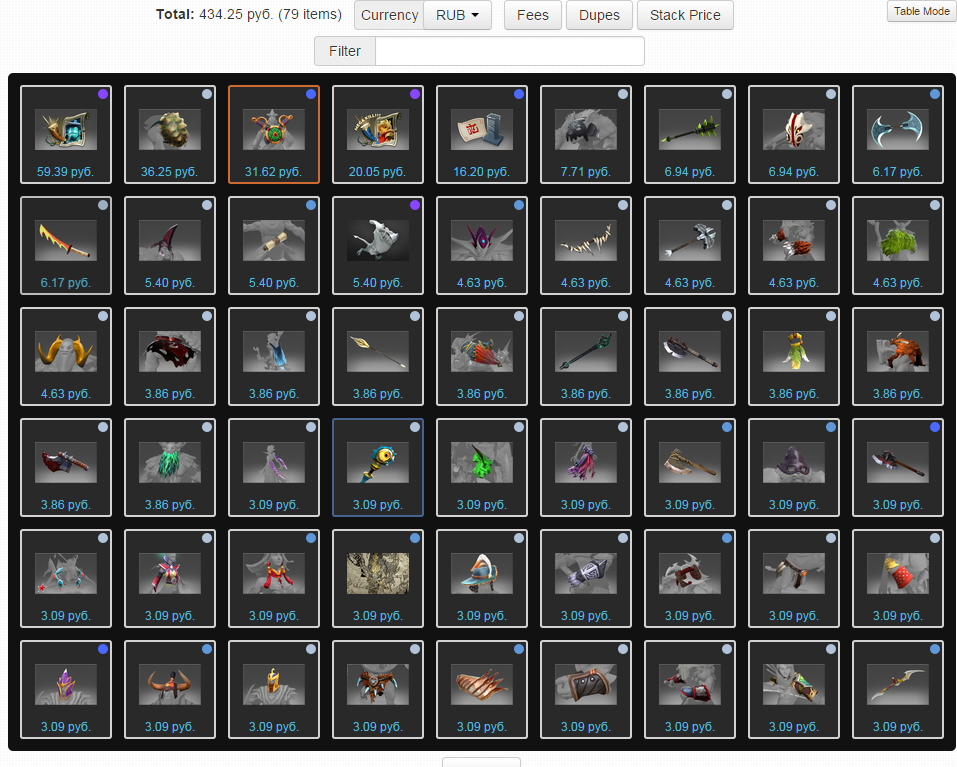Screen dimensions: 957x767
Task: Click the Total 434.25 руб. summary text
Action: coord(248,14)
